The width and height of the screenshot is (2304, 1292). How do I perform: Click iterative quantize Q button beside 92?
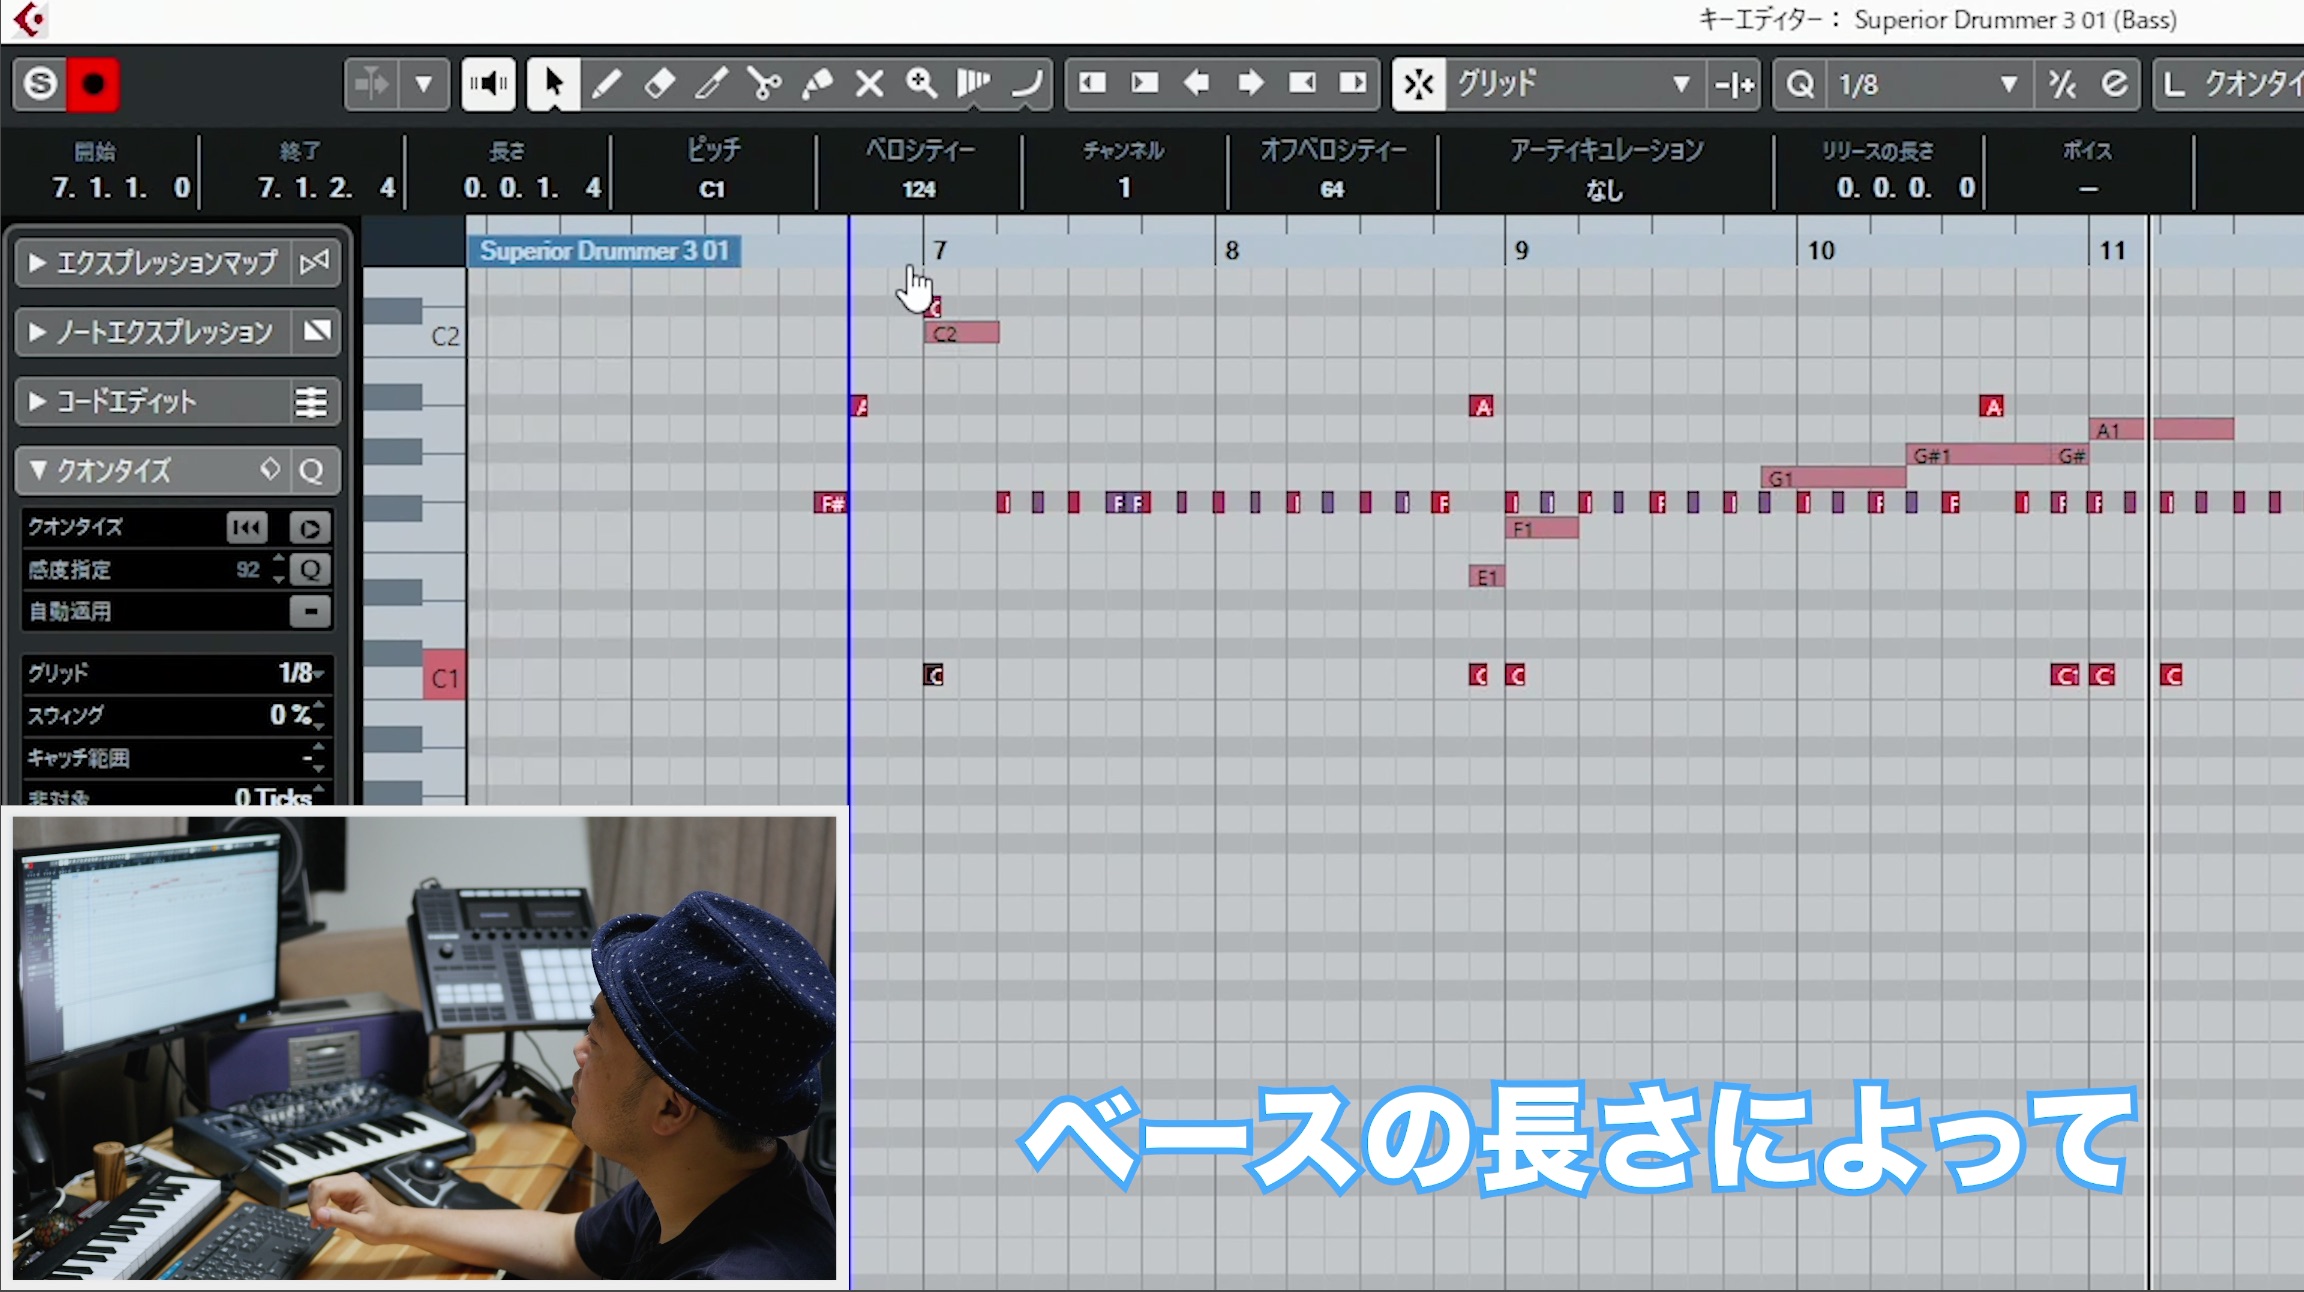point(310,570)
